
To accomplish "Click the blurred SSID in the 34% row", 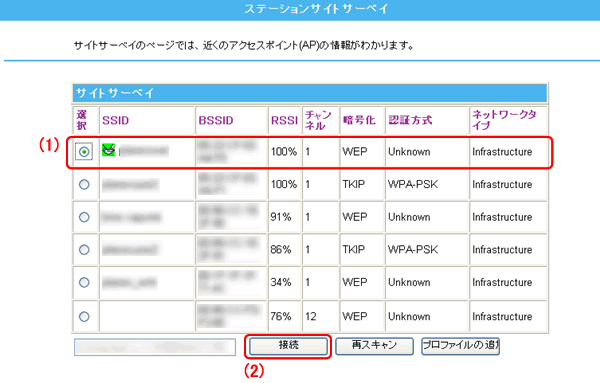I will [129, 283].
